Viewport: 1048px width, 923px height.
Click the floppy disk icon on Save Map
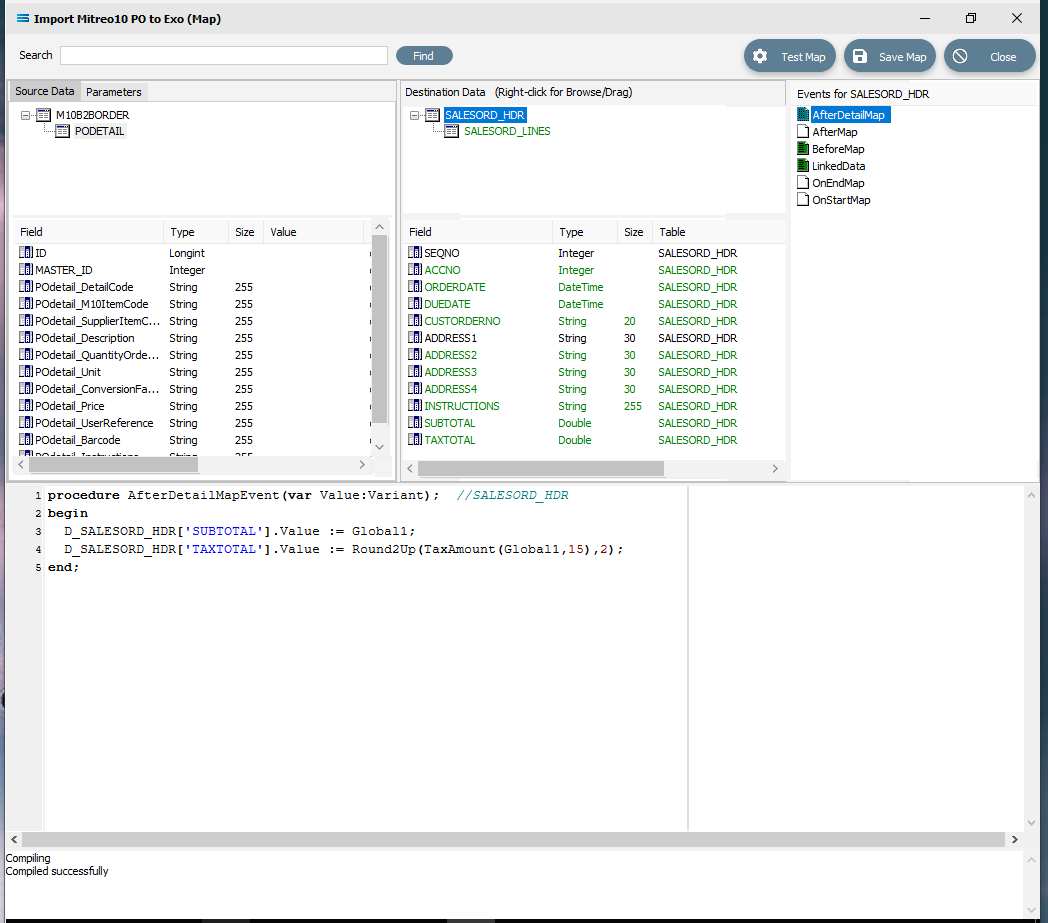[860, 57]
